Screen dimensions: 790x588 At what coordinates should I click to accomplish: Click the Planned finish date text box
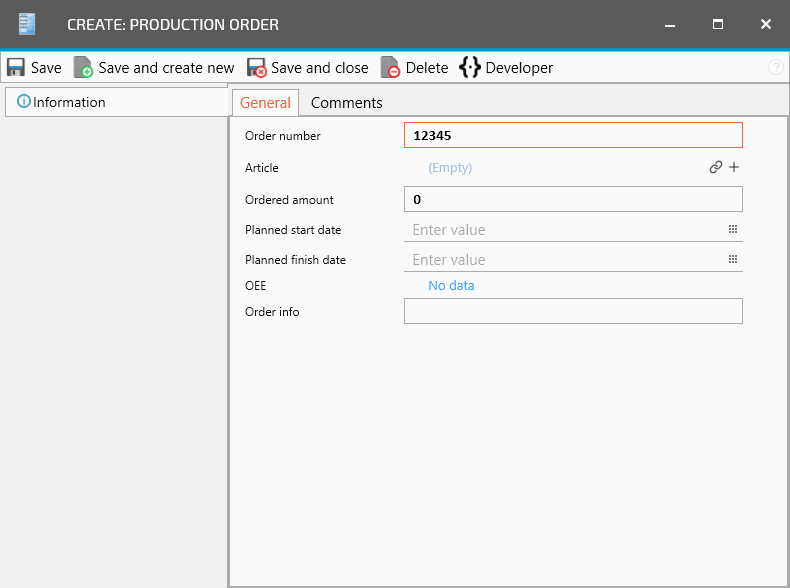[x=560, y=260]
